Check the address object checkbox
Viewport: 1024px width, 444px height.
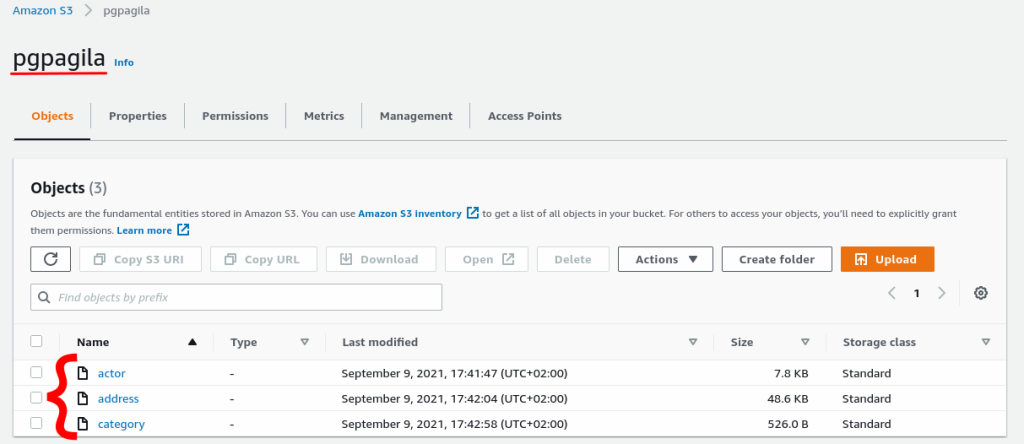36,398
